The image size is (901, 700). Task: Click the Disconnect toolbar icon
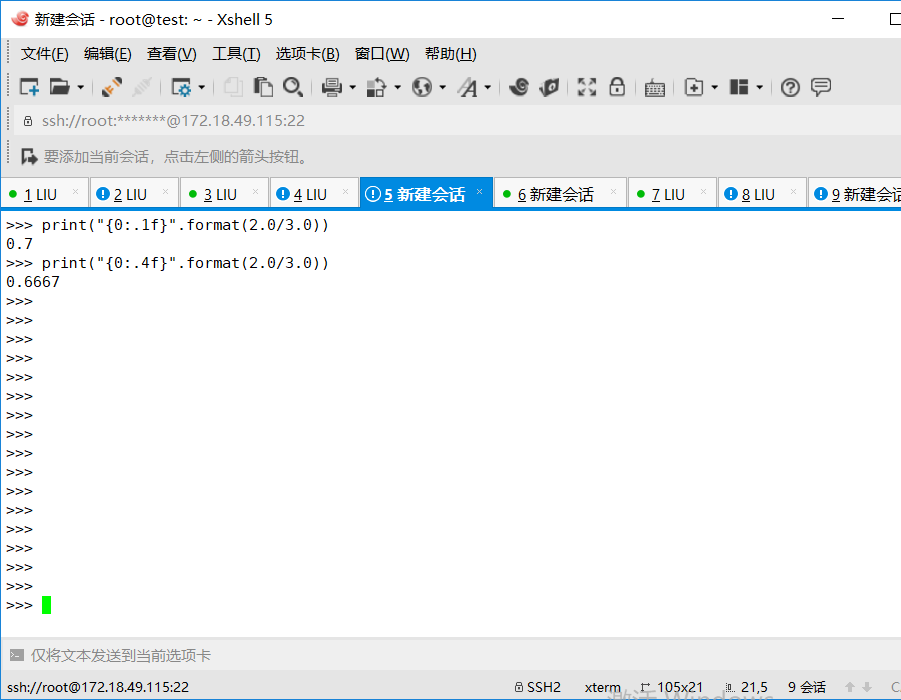142,87
